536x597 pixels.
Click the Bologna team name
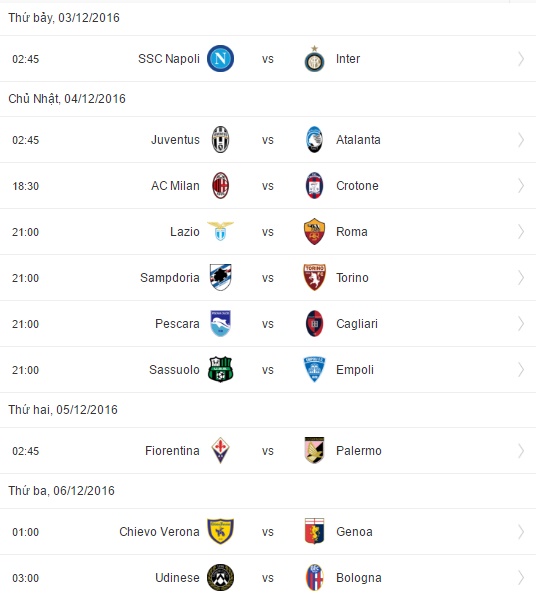point(359,578)
